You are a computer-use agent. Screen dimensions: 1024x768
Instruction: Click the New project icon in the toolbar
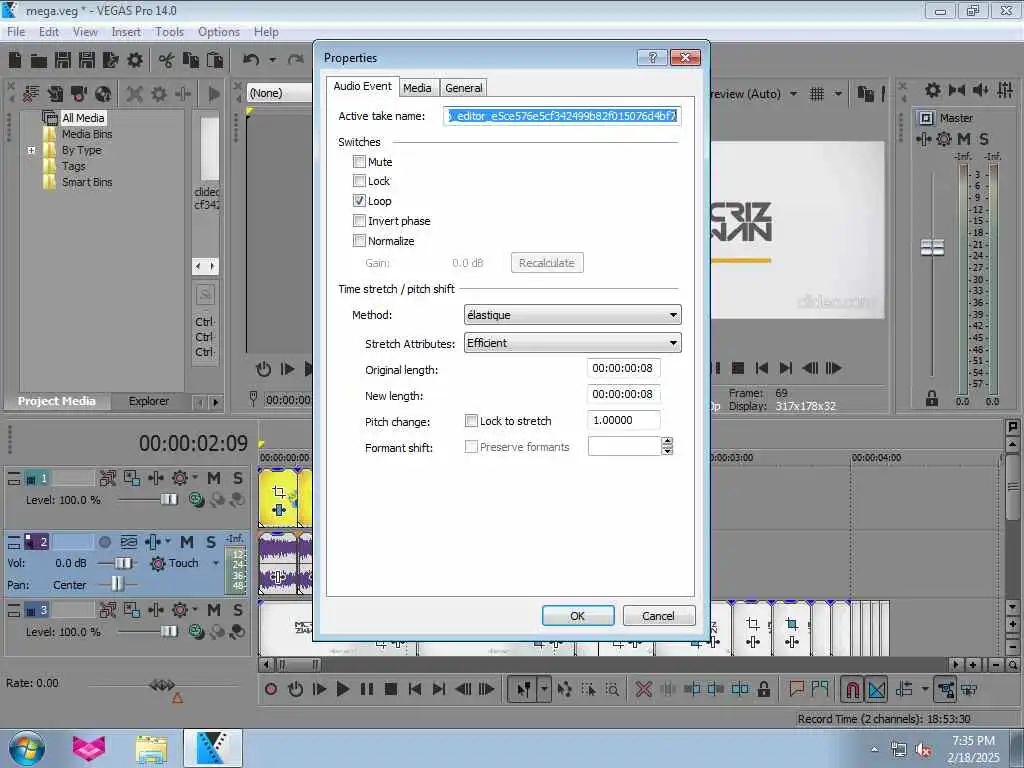pos(15,60)
